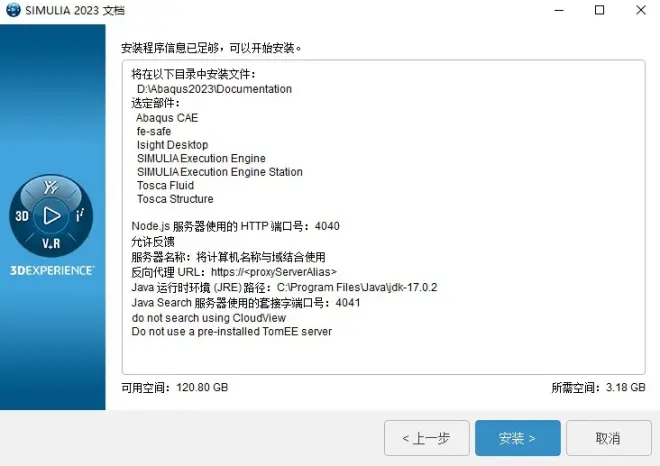Click the proxyServerAlias reverse proxy URL
The height and width of the screenshot is (466, 660).
click(274, 272)
